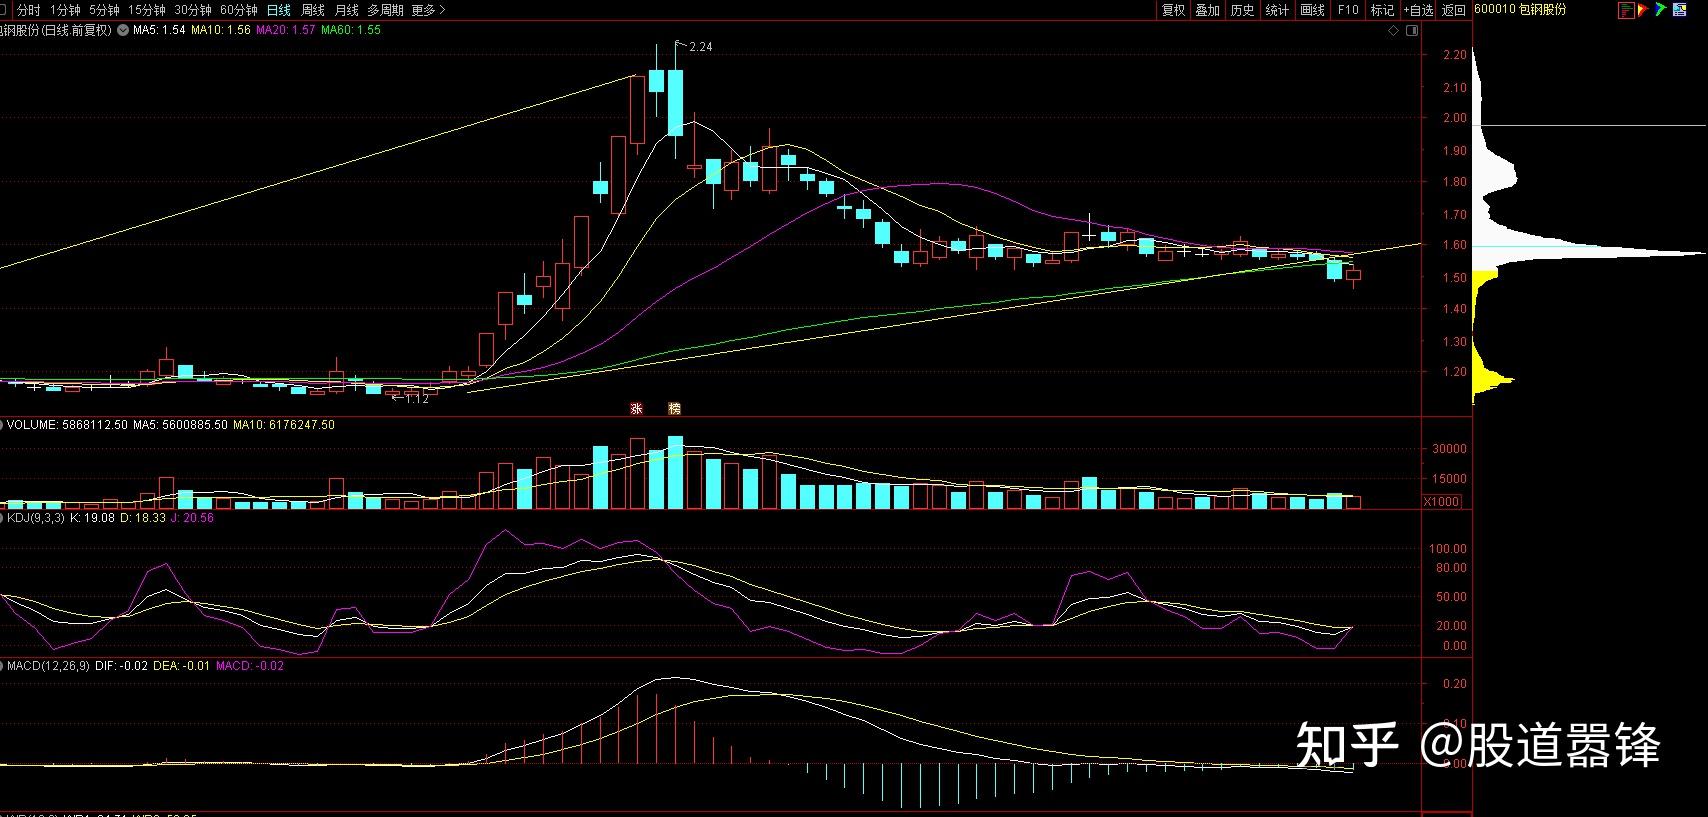Select the 60分钟 period tab
Image resolution: width=1708 pixels, height=817 pixels.
tap(239, 10)
